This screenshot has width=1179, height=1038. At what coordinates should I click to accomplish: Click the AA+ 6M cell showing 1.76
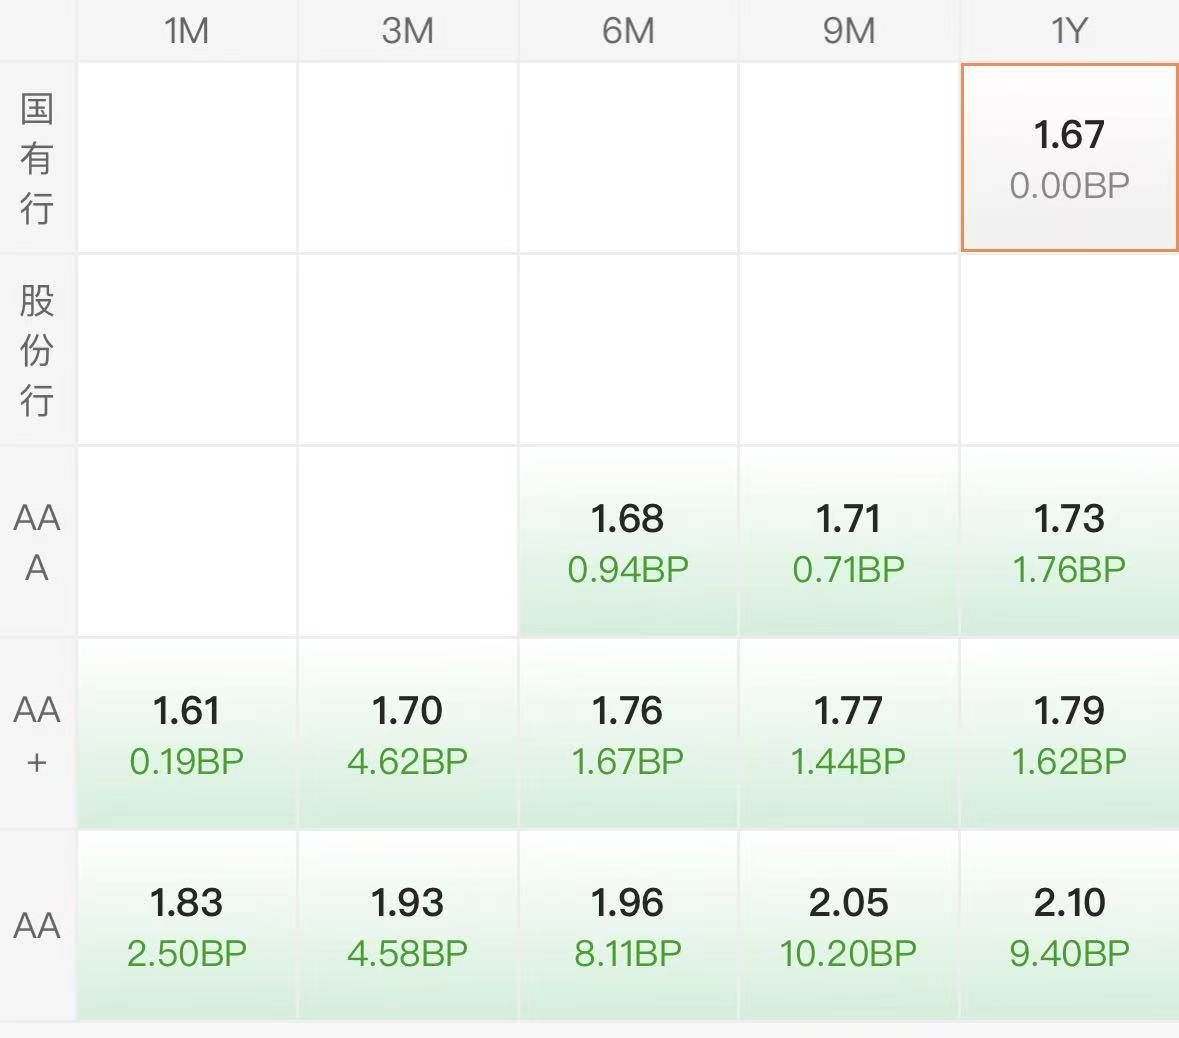[x=628, y=734]
